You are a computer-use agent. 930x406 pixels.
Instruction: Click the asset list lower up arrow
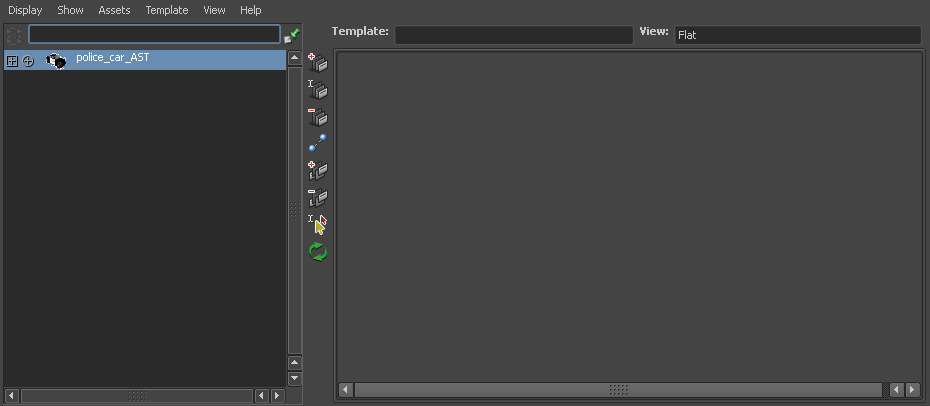tap(295, 363)
